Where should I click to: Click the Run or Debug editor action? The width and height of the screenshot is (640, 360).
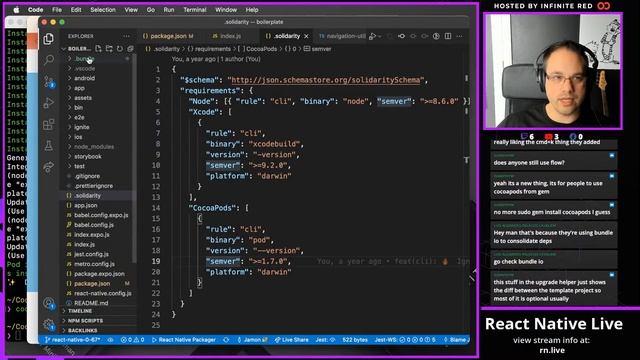point(372,36)
